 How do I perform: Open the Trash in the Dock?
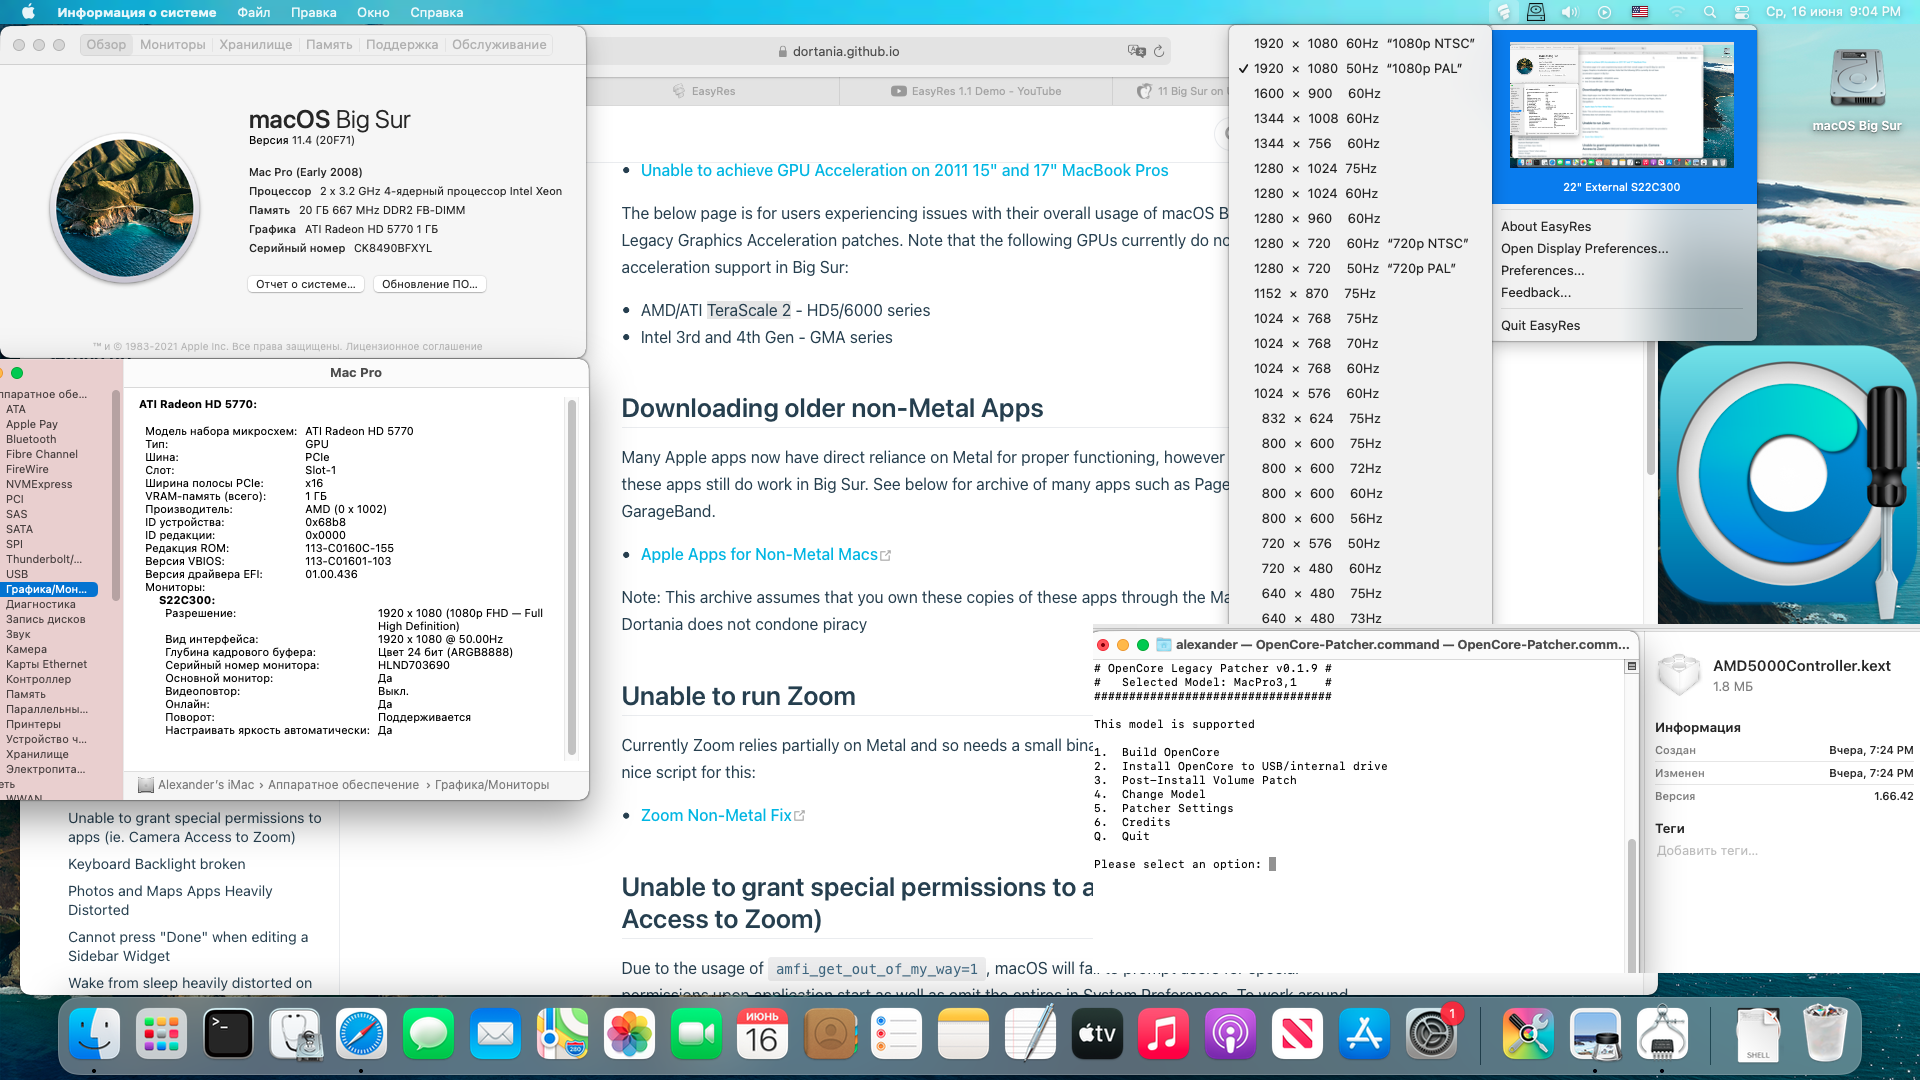click(x=1825, y=1035)
